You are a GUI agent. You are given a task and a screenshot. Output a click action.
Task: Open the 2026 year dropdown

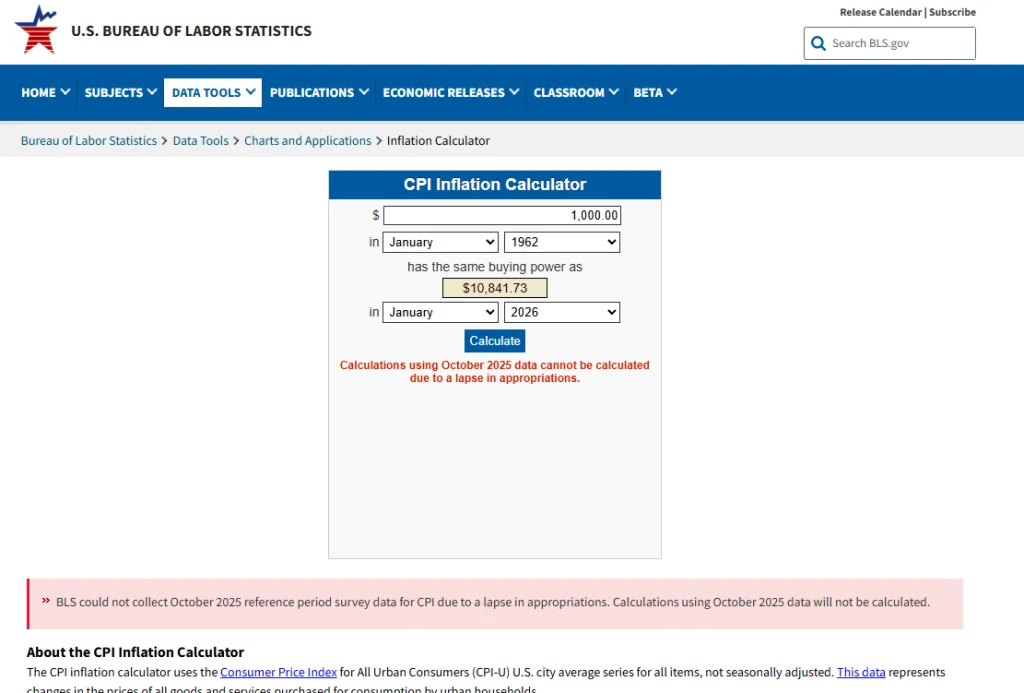pos(562,312)
